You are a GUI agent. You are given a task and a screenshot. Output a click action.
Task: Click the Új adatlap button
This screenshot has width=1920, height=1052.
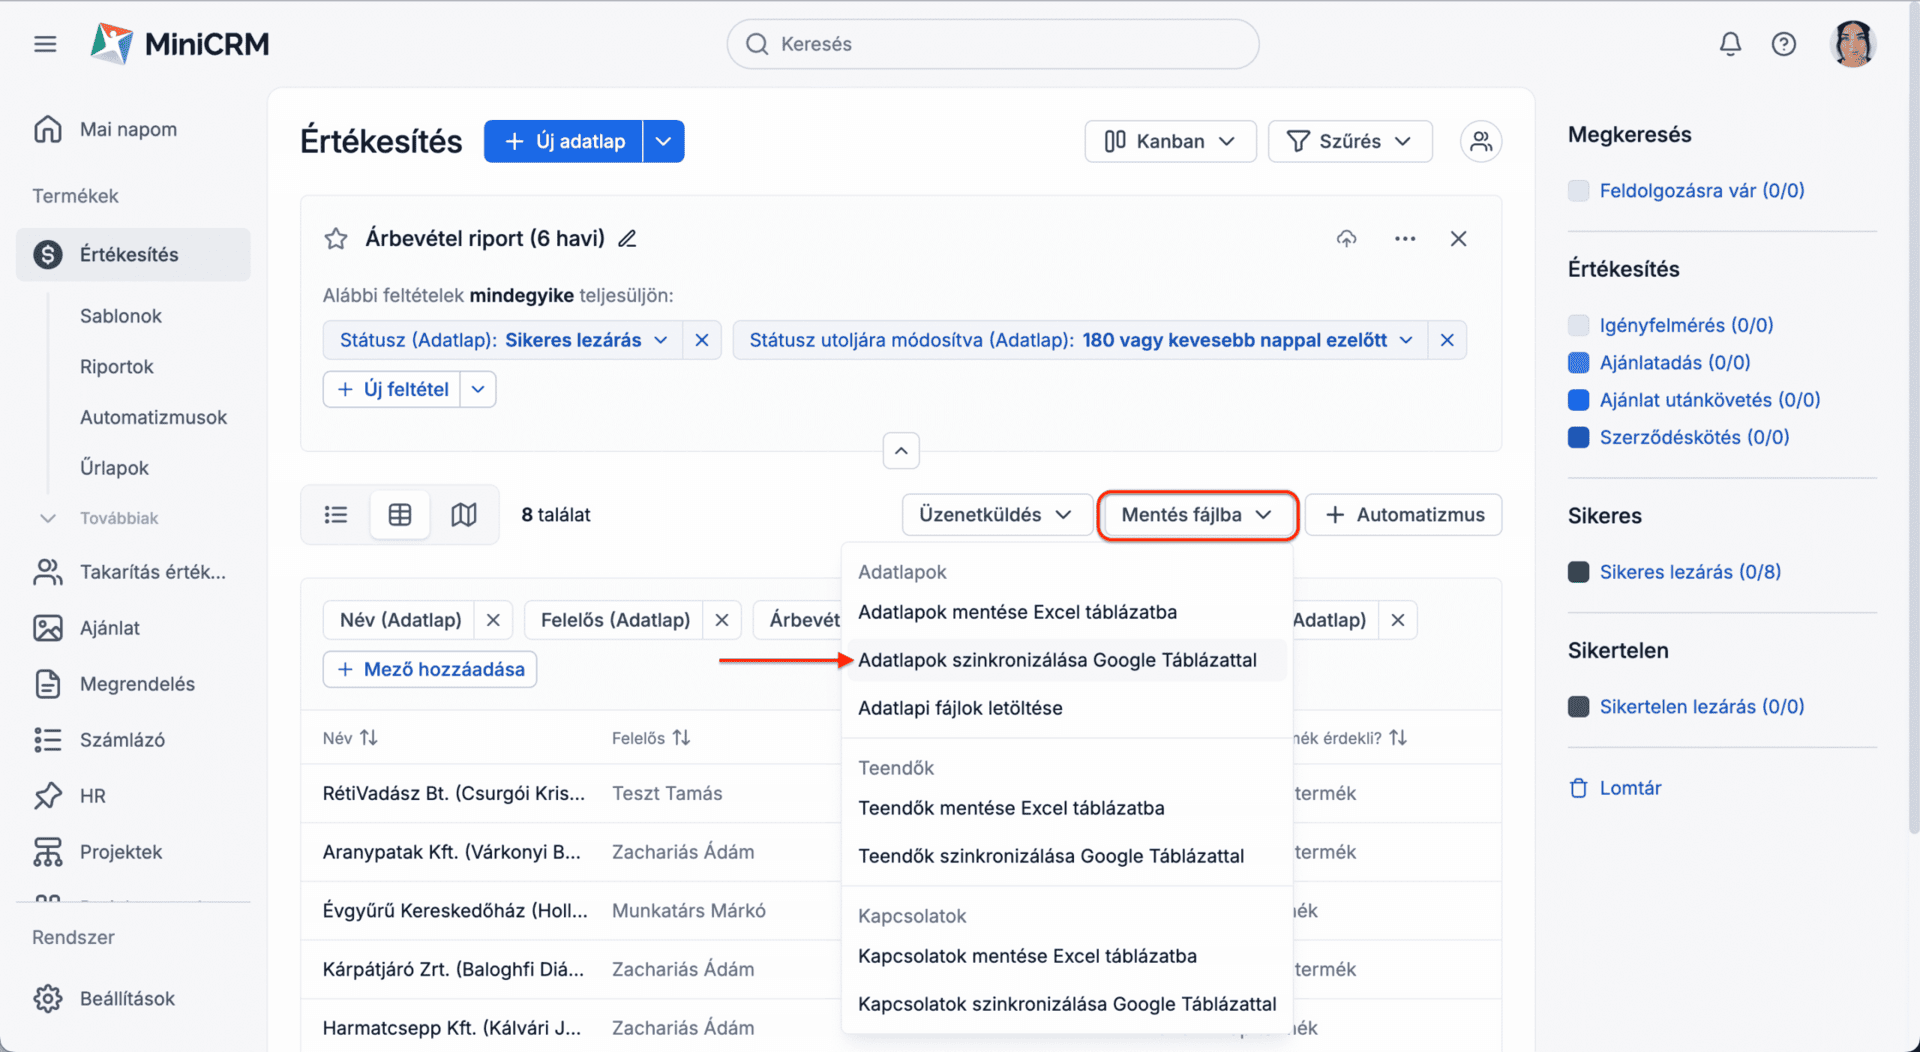[x=564, y=141]
